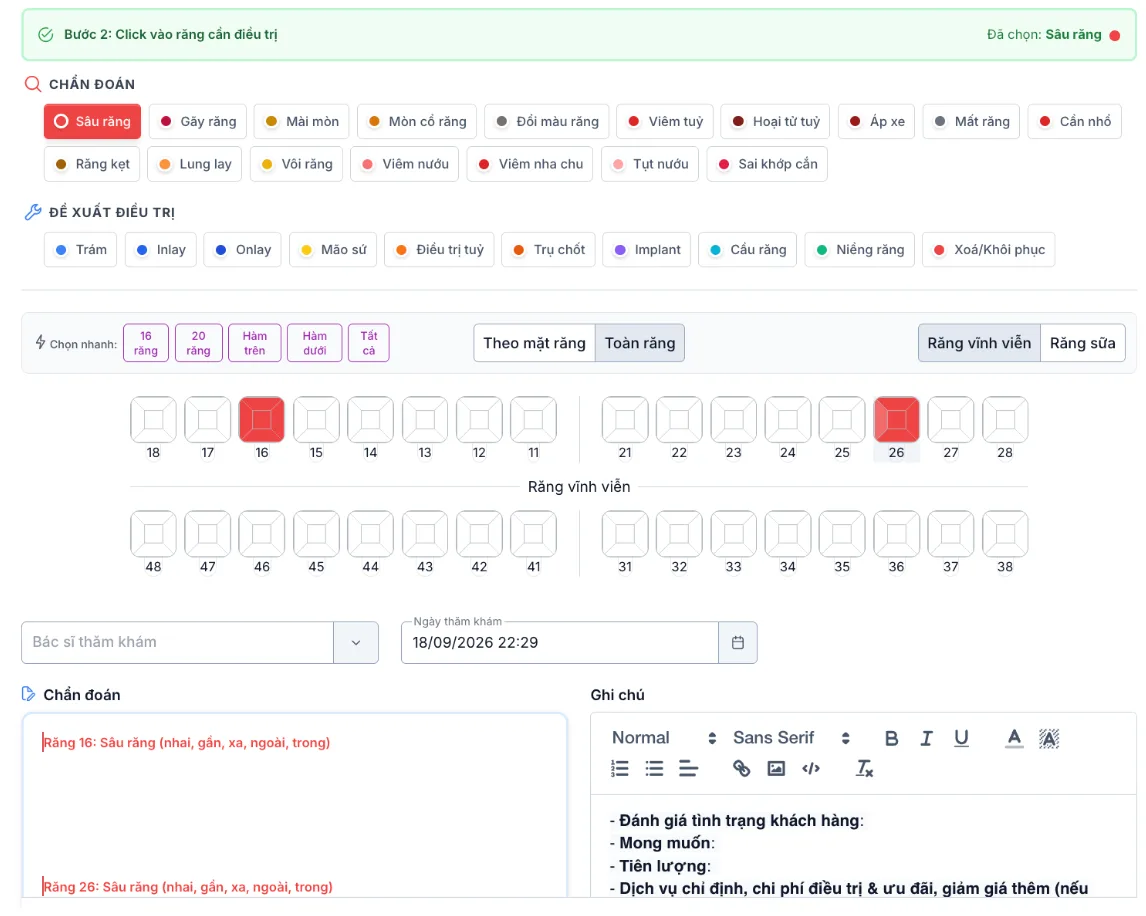Clear text formatting in the note editor

[864, 768]
